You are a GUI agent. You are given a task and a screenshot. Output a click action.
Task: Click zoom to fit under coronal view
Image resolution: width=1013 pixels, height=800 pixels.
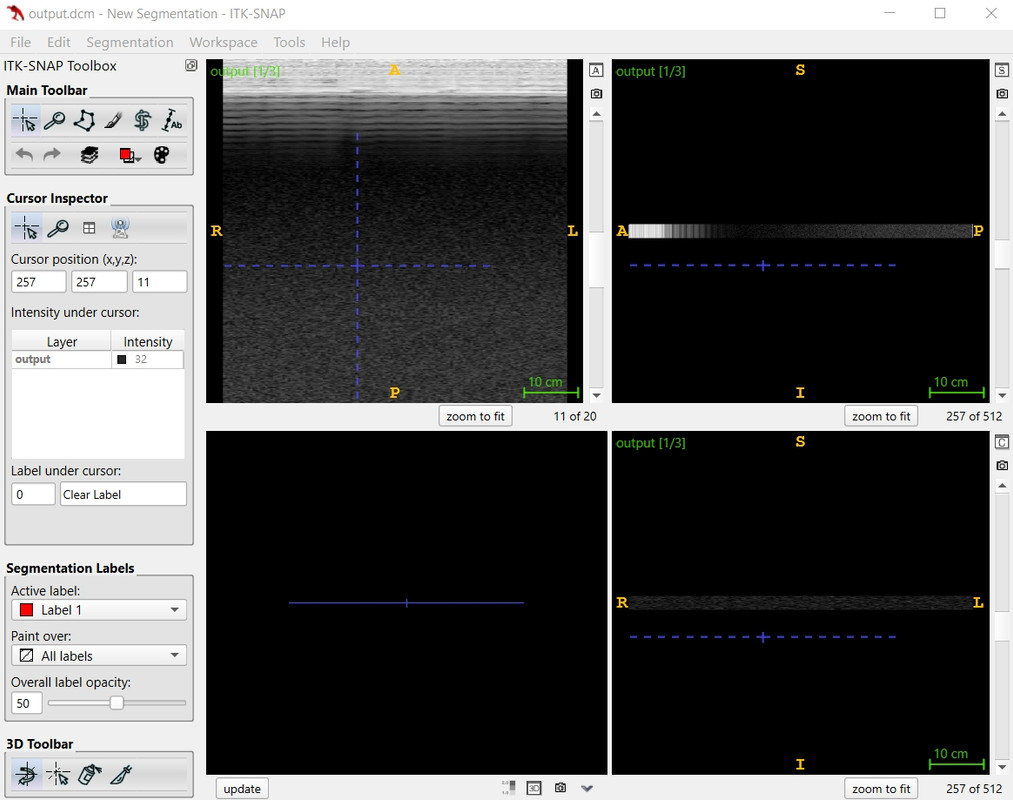click(881, 788)
